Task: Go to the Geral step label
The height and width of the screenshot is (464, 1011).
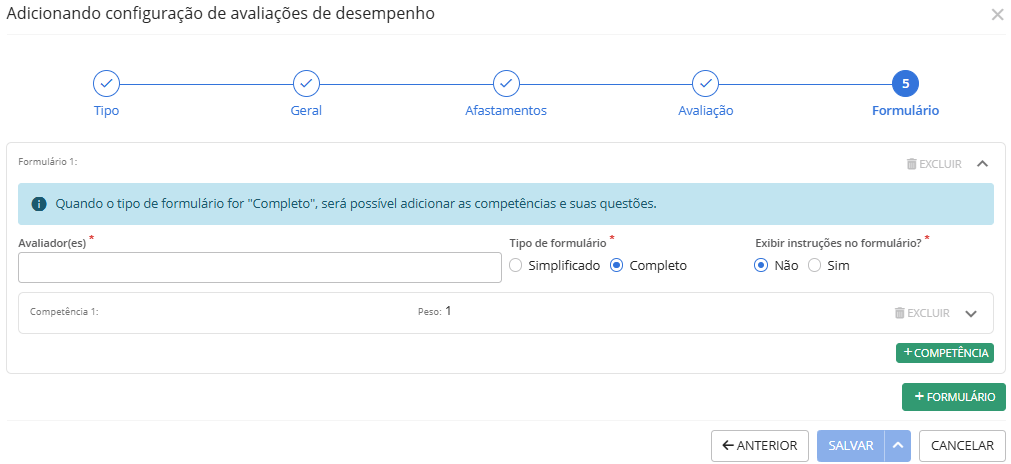Action: [306, 111]
